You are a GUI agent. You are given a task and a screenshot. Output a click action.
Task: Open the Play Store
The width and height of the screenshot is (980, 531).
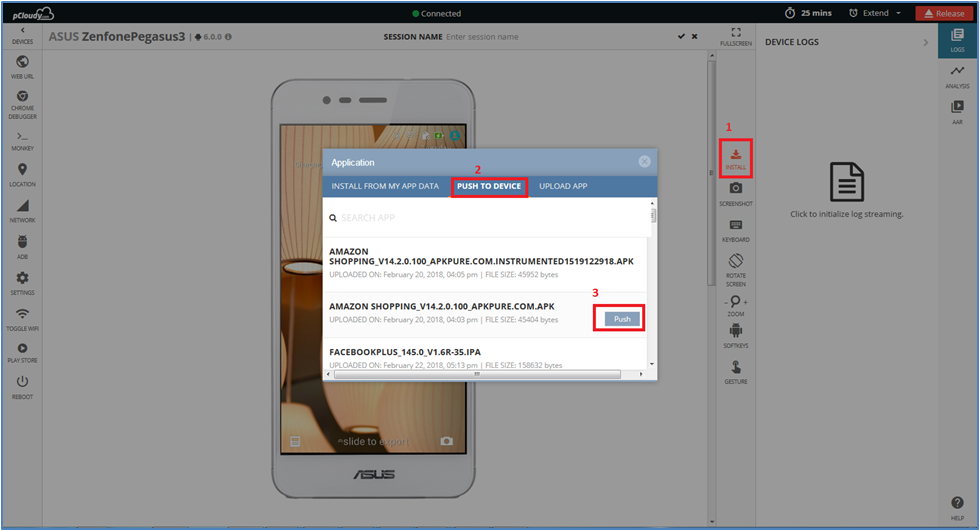click(22, 353)
